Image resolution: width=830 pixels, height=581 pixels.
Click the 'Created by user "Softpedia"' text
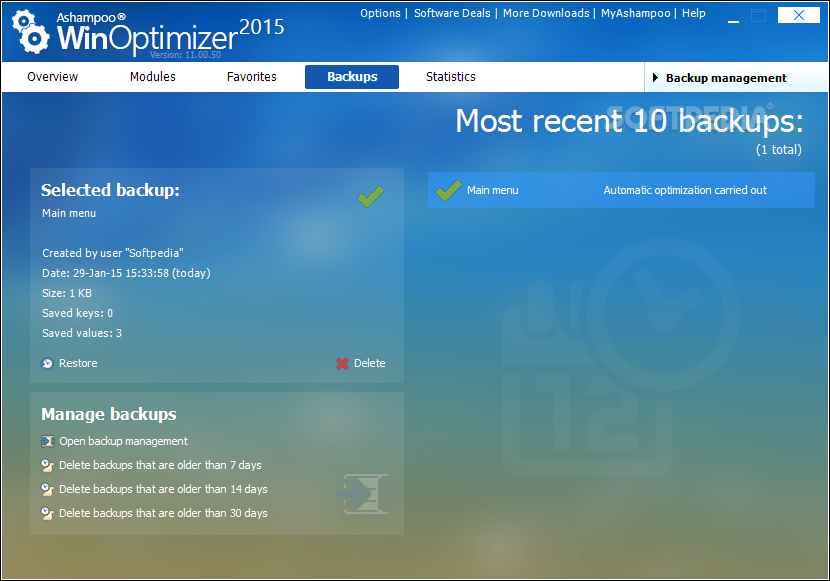113,253
